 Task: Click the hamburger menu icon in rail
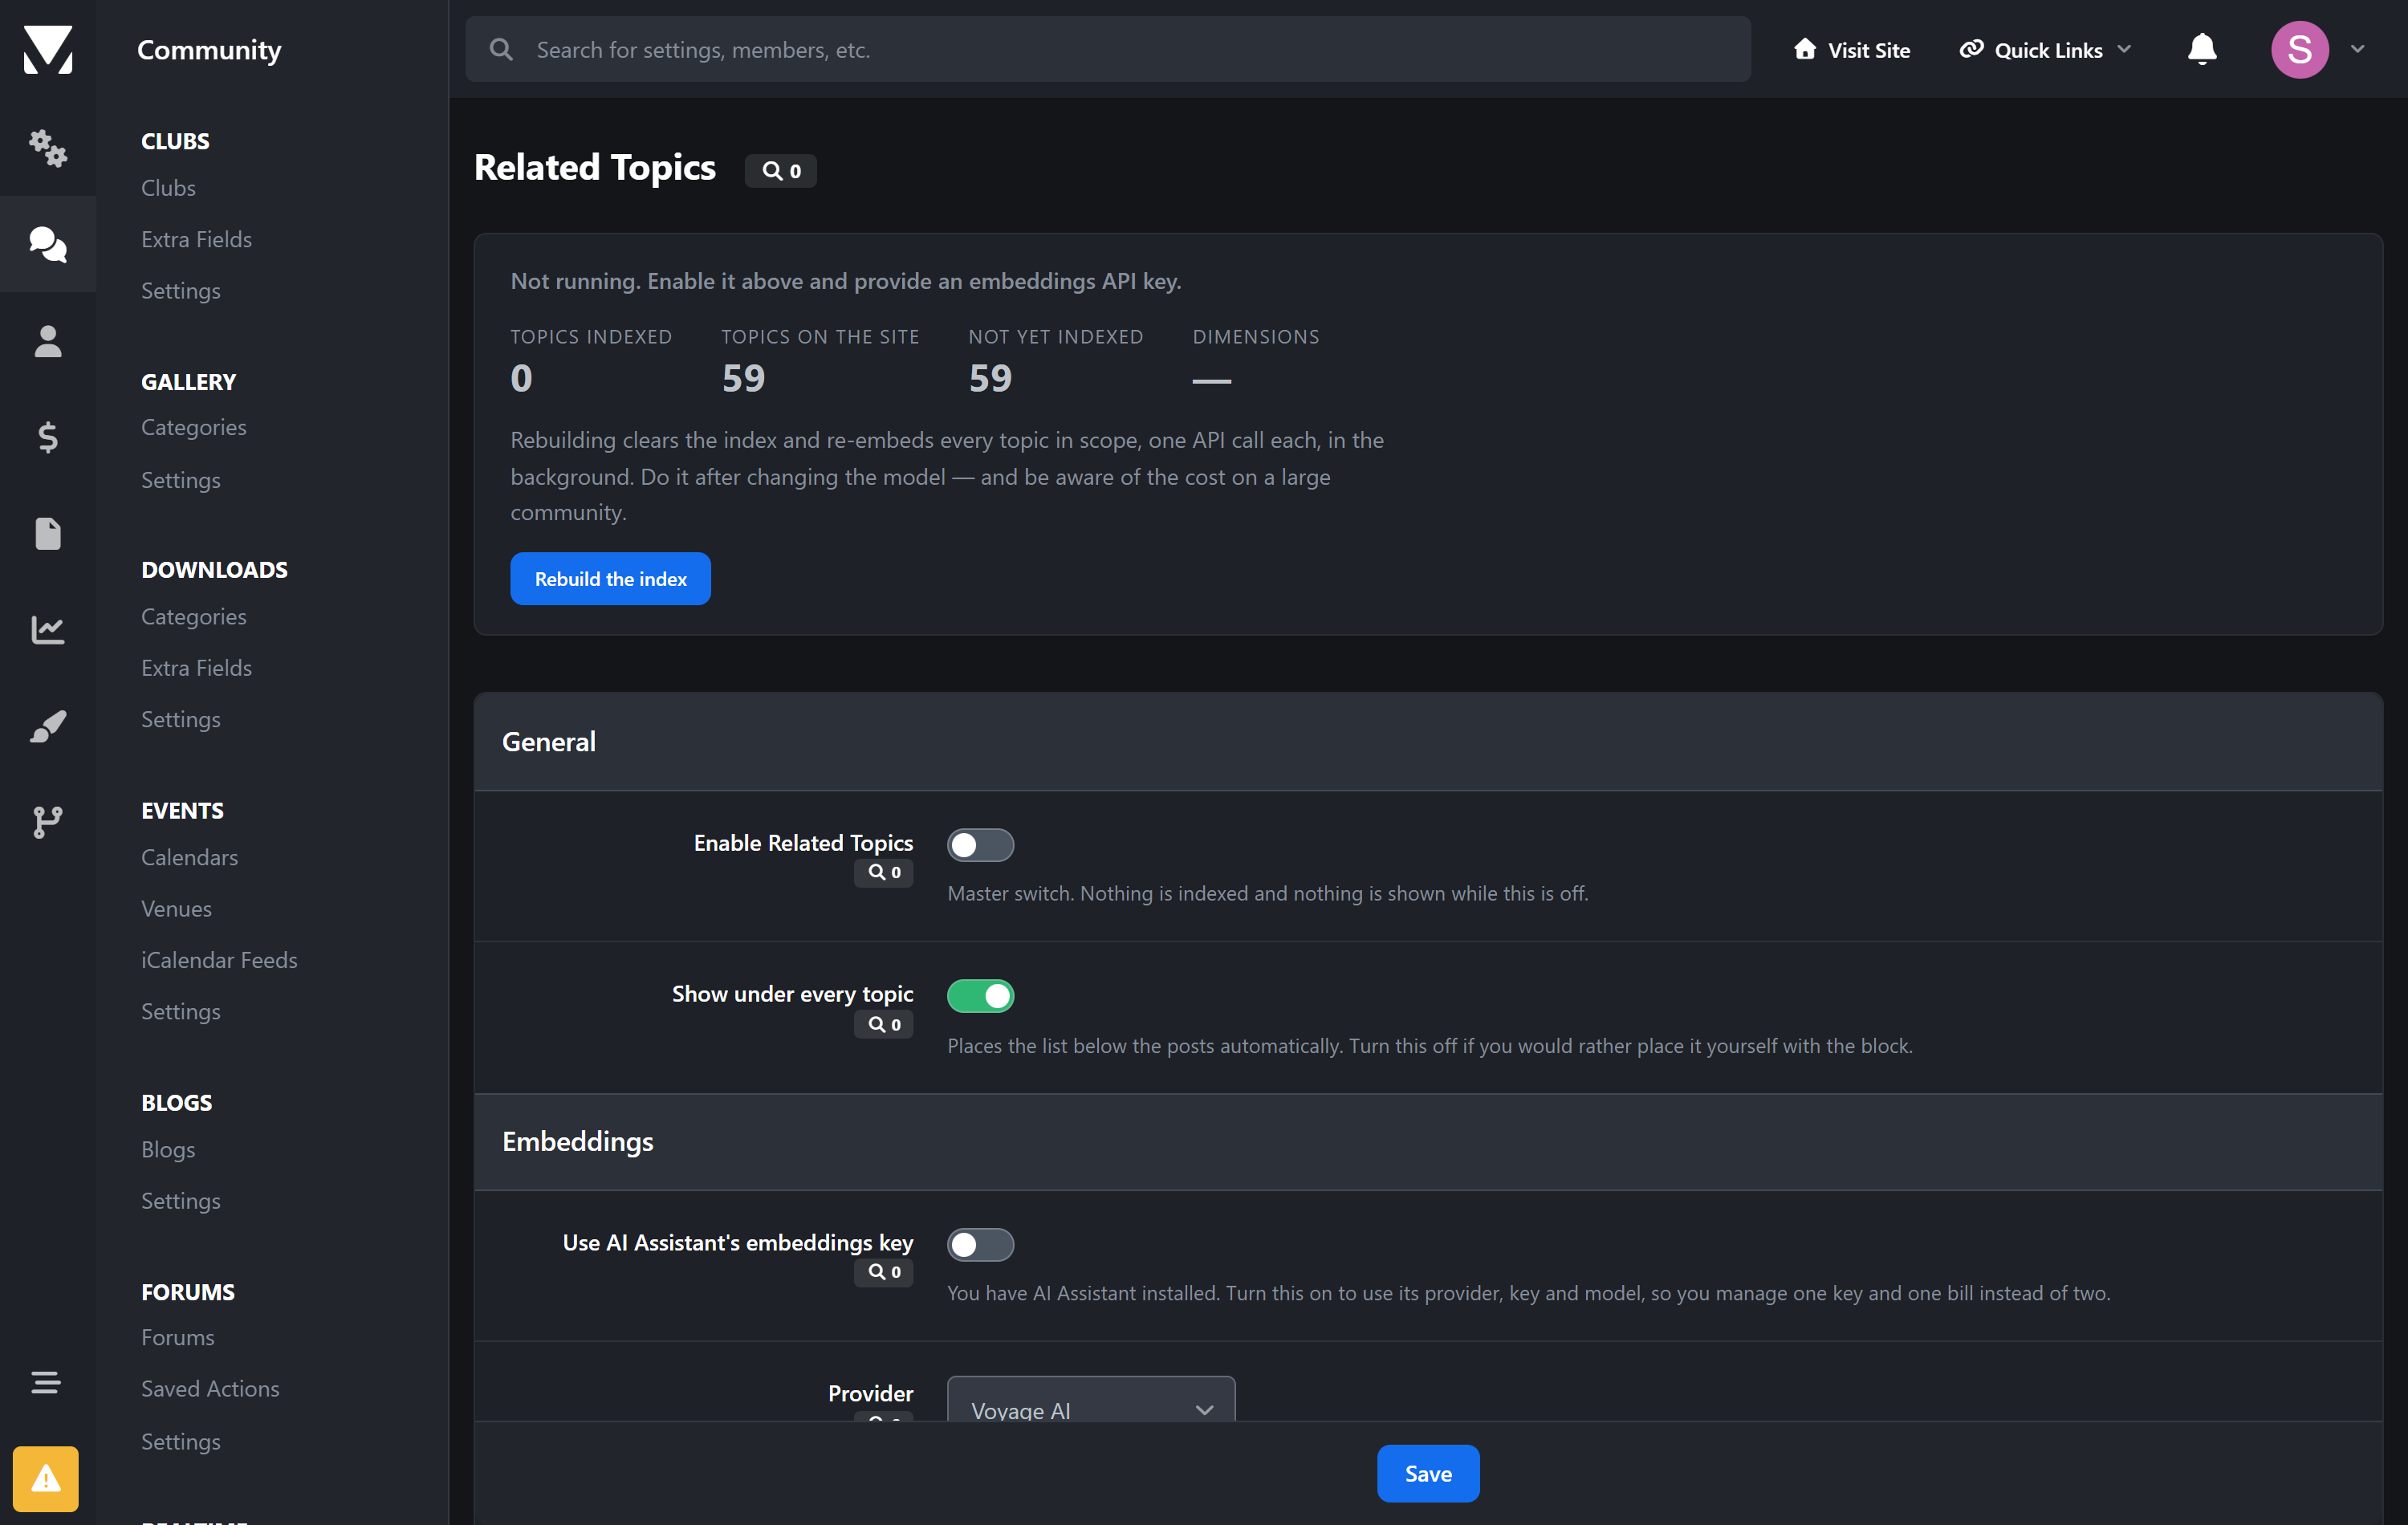[x=46, y=1382]
